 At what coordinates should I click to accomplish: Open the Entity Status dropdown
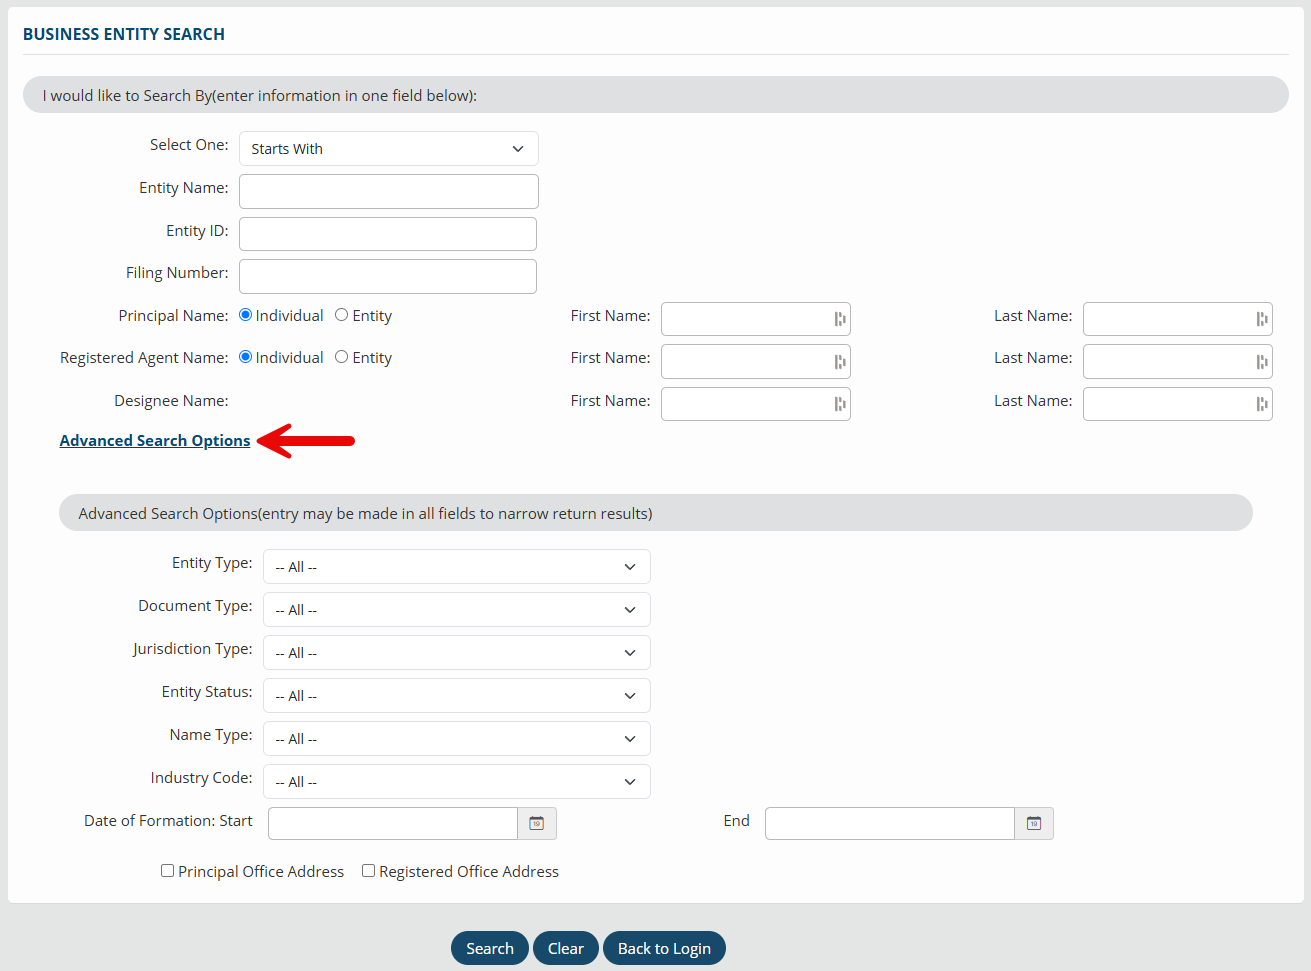(x=457, y=696)
